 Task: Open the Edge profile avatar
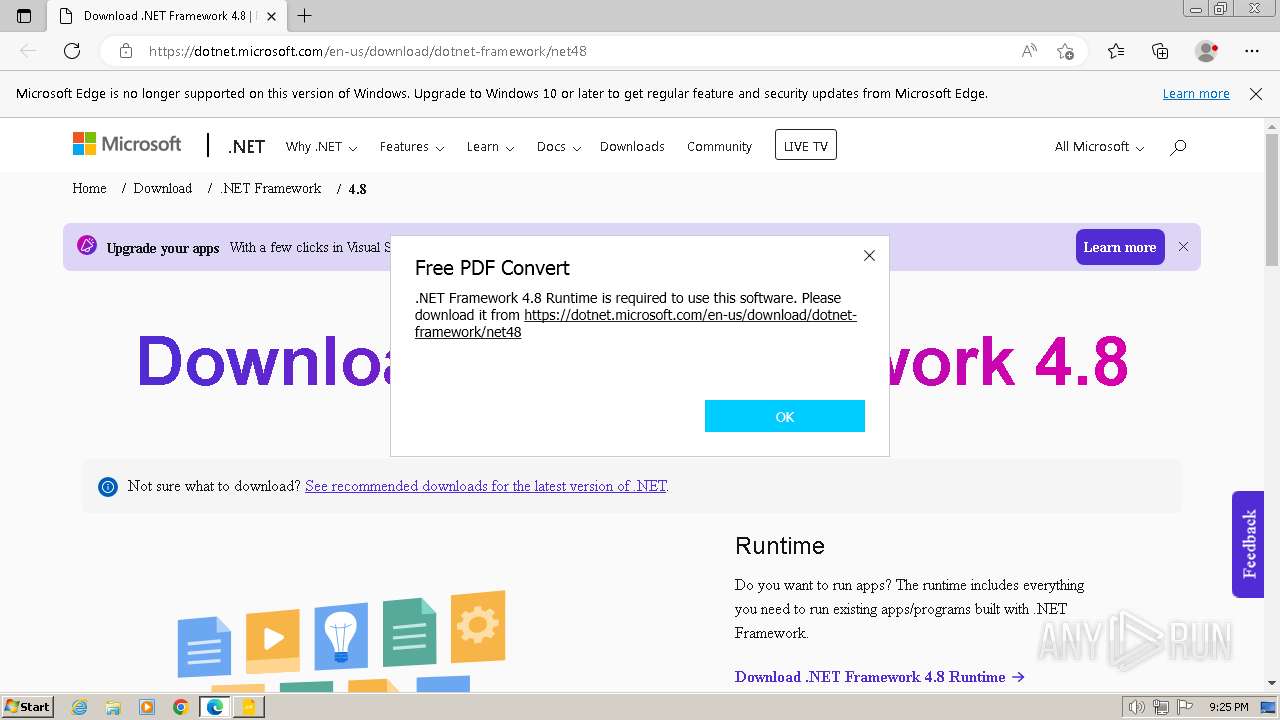pos(1207,51)
